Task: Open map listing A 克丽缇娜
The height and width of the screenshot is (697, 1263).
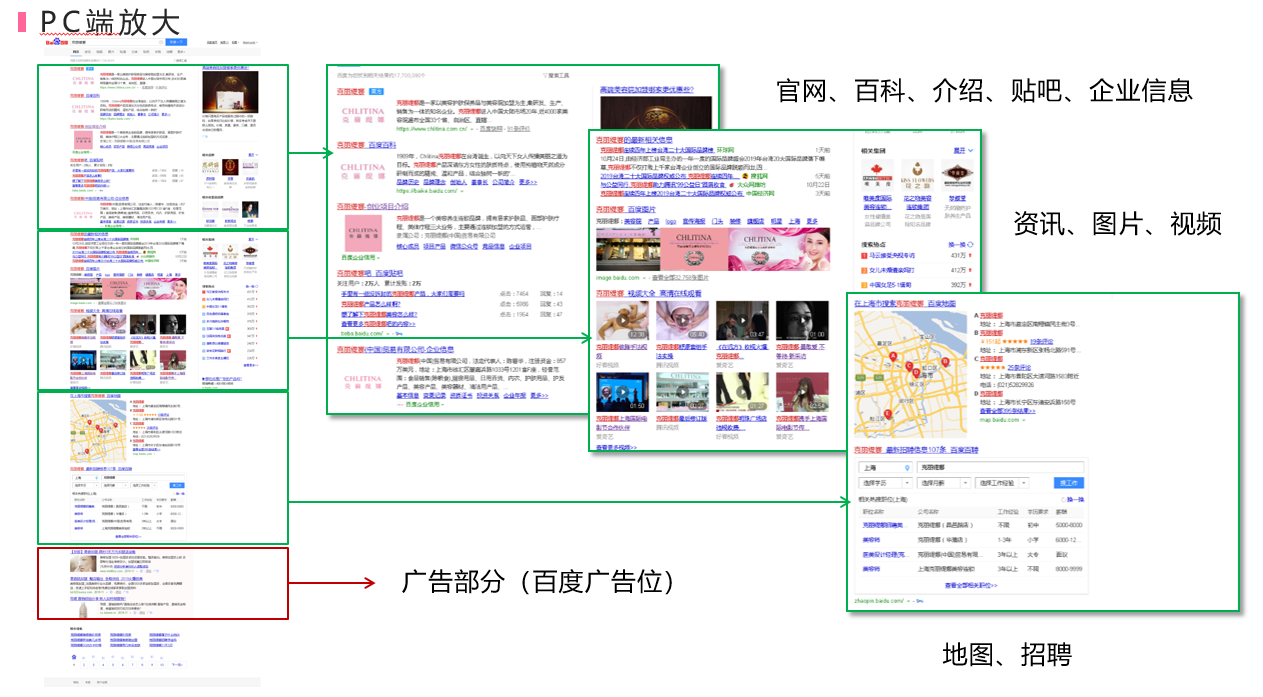Action: click(x=990, y=314)
